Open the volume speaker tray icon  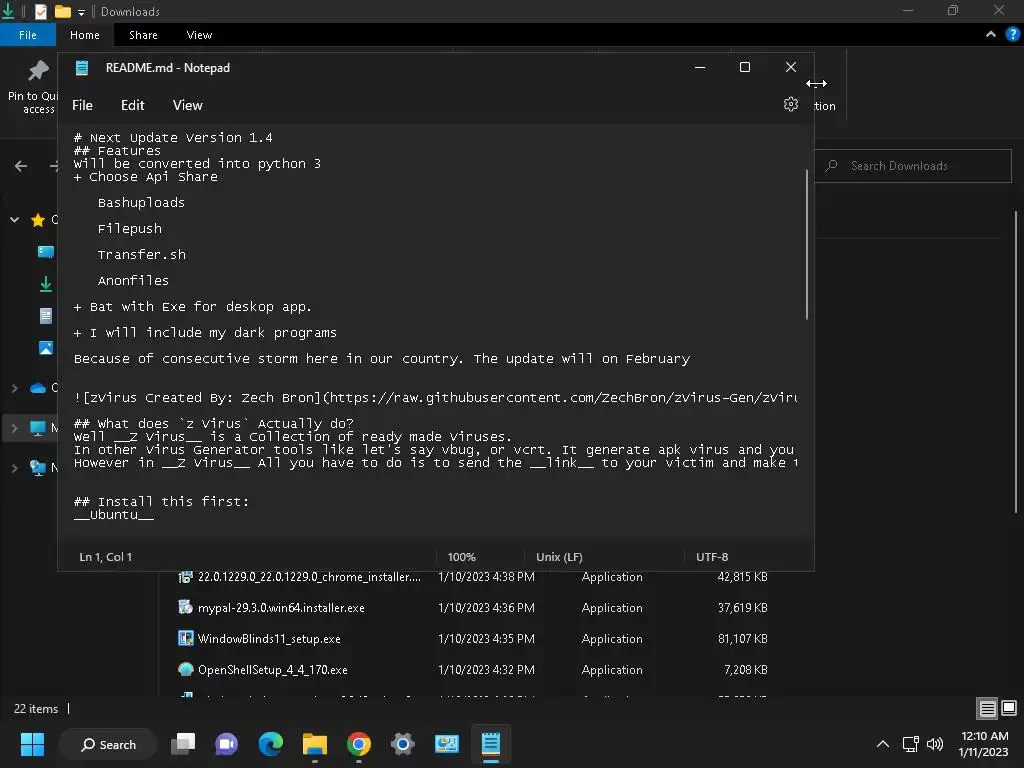click(935, 744)
